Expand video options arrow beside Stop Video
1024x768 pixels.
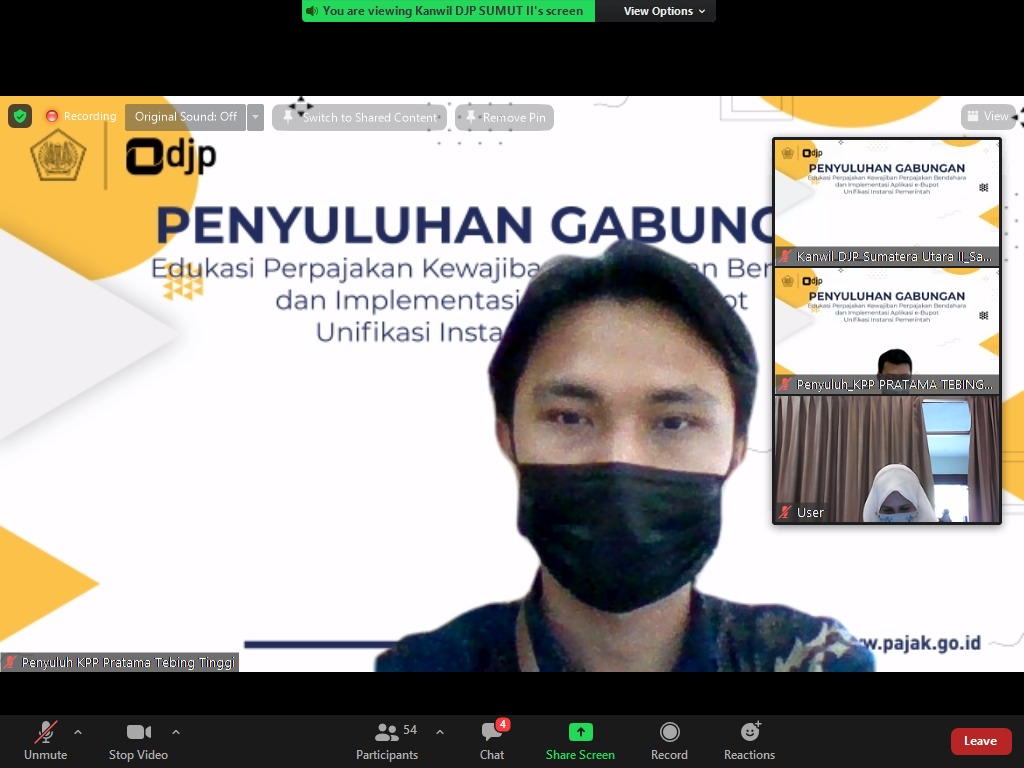[176, 732]
